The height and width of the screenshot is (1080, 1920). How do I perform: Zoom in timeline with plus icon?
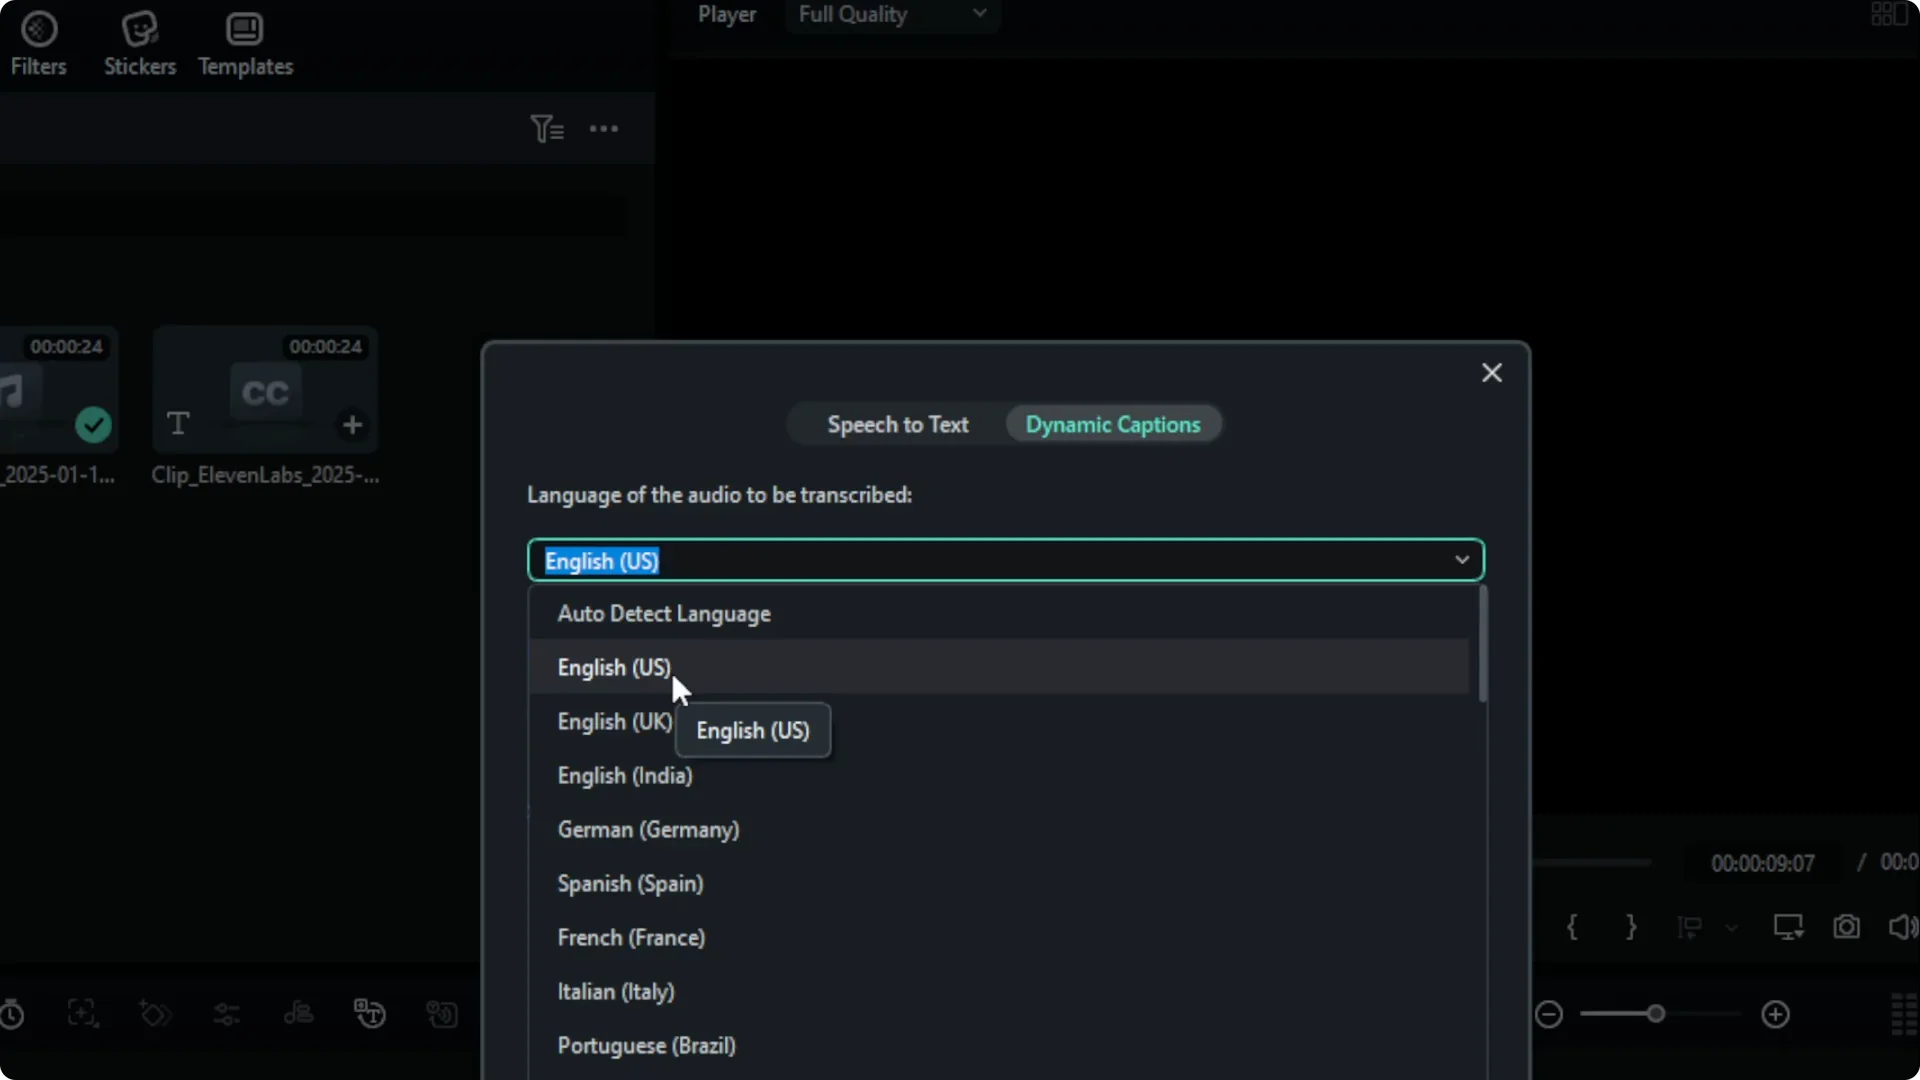(x=1776, y=1015)
